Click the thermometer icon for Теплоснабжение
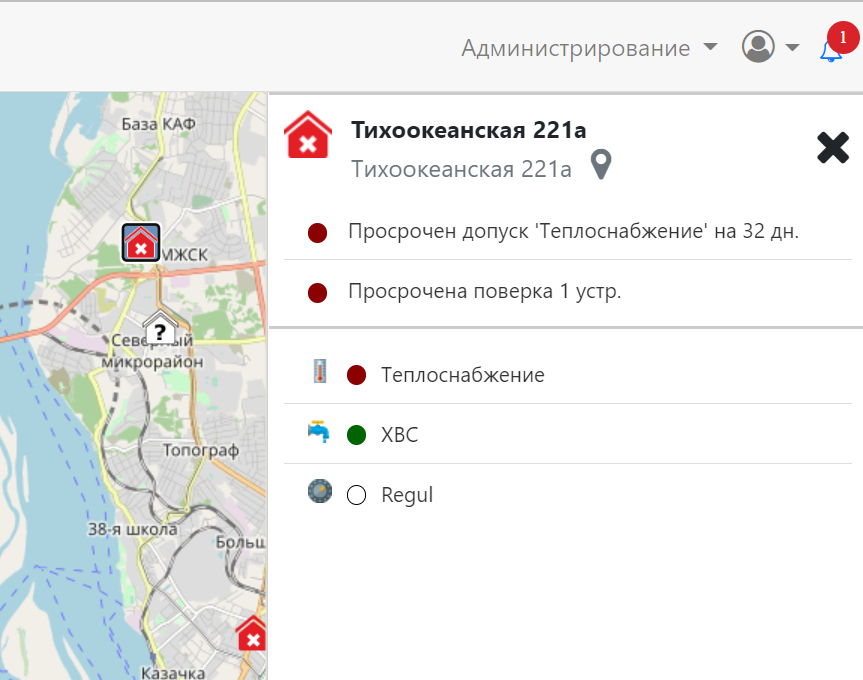This screenshot has width=863, height=680. (319, 374)
